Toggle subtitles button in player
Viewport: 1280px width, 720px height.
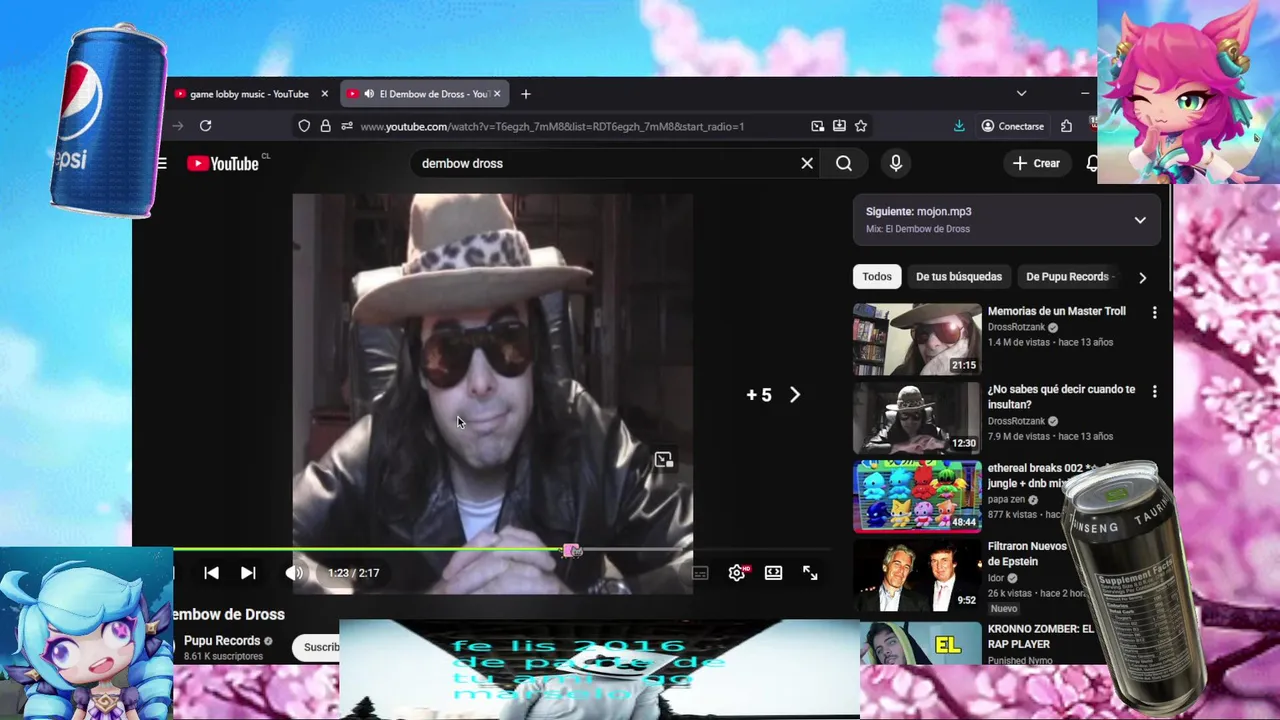[700, 573]
